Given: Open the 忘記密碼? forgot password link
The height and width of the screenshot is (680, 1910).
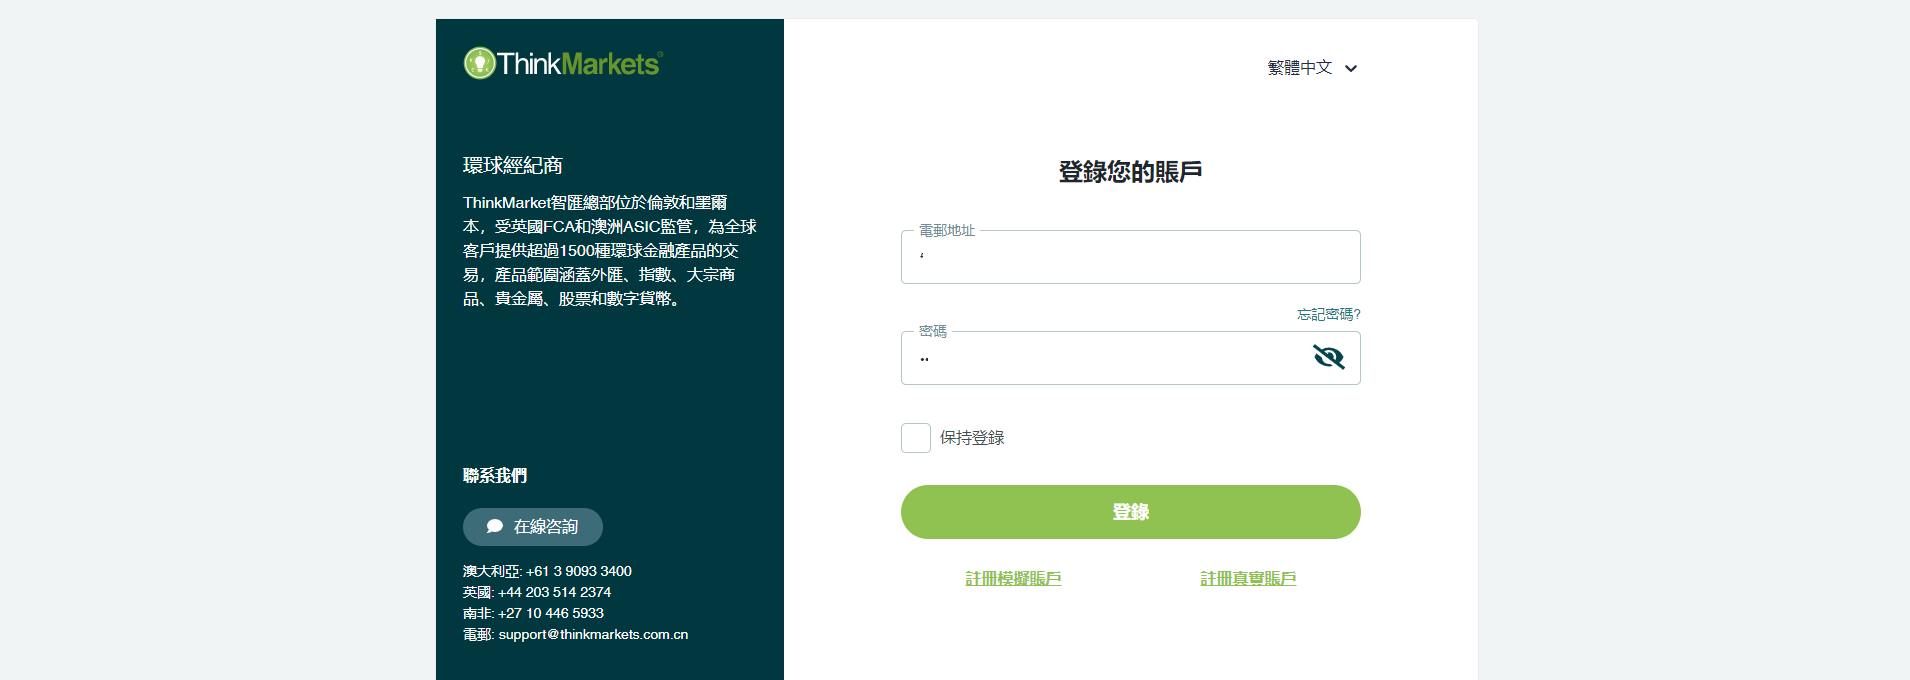Looking at the screenshot, I should (1328, 314).
